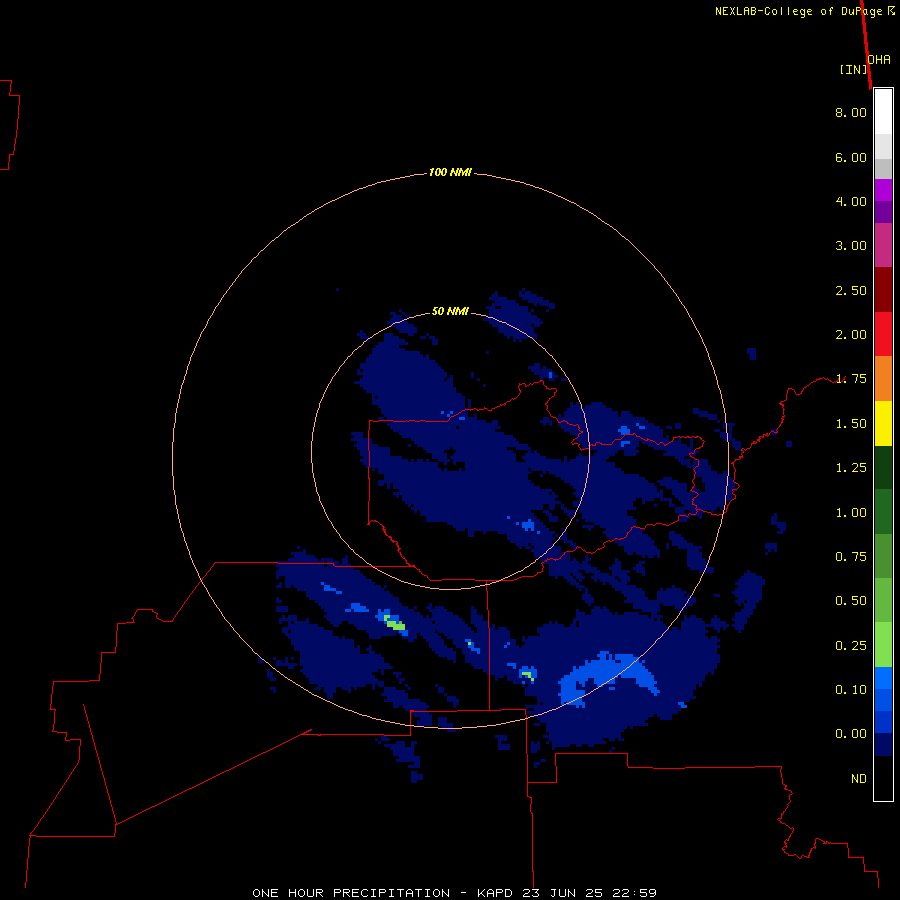
Task: Select the pink swatch beside 3.00
Action: 883,245
